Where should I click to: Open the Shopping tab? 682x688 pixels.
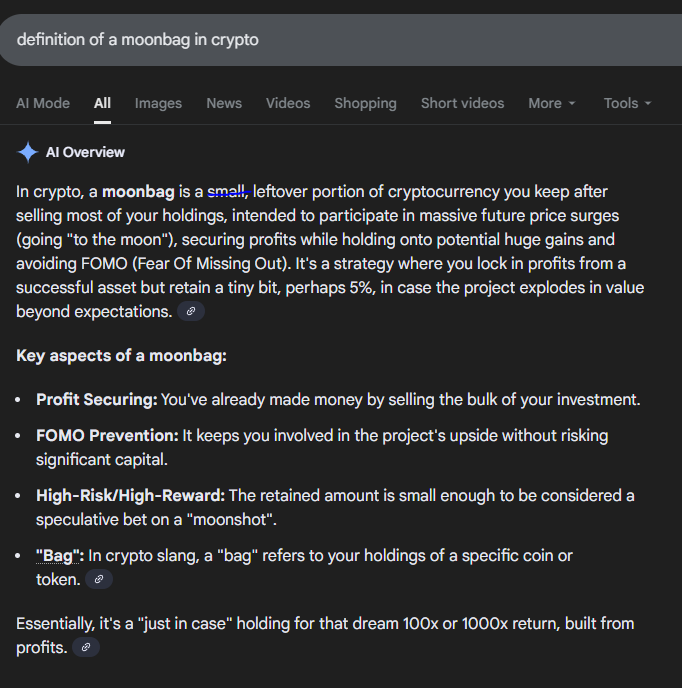[x=366, y=103]
